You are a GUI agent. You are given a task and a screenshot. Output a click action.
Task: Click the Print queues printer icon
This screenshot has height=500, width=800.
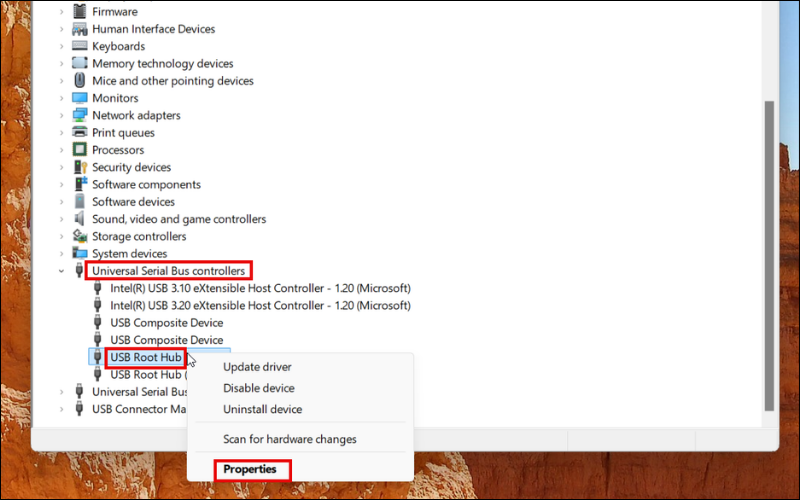pyautogui.click(x=80, y=133)
